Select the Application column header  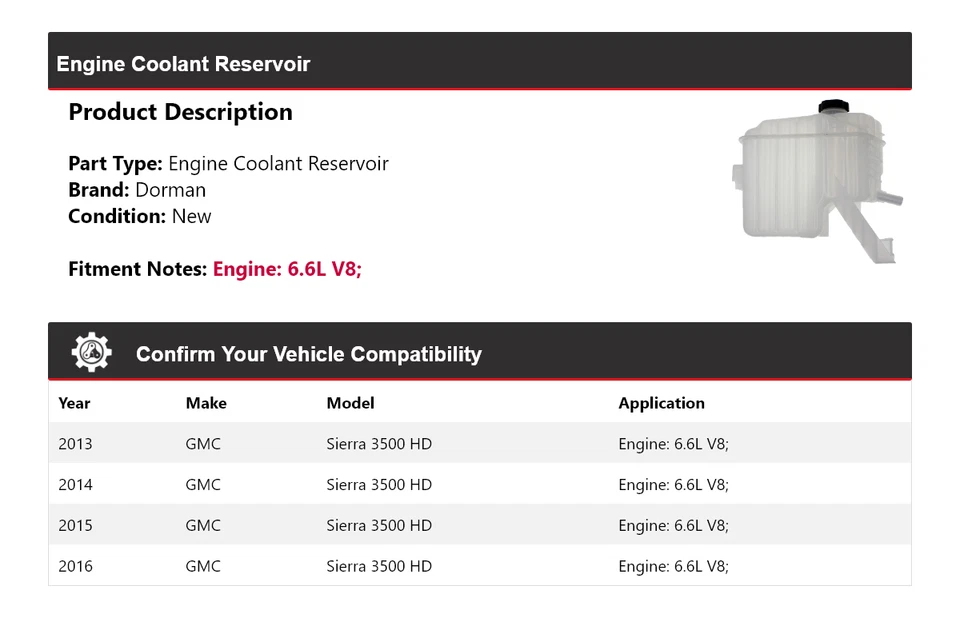(x=661, y=403)
